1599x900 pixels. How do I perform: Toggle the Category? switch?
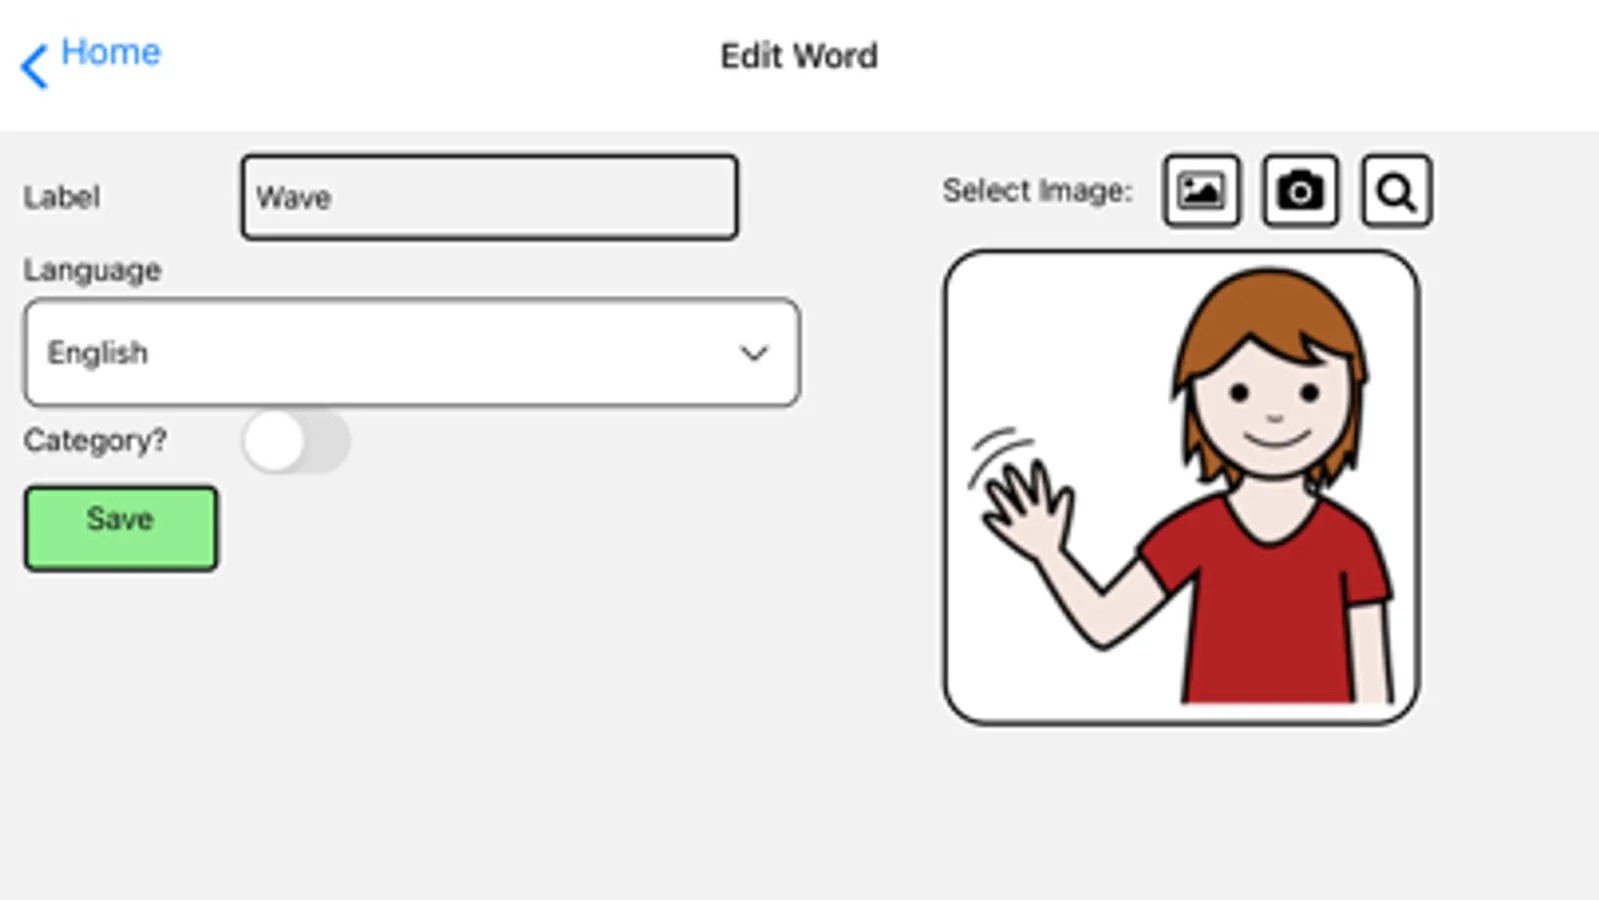(x=295, y=440)
